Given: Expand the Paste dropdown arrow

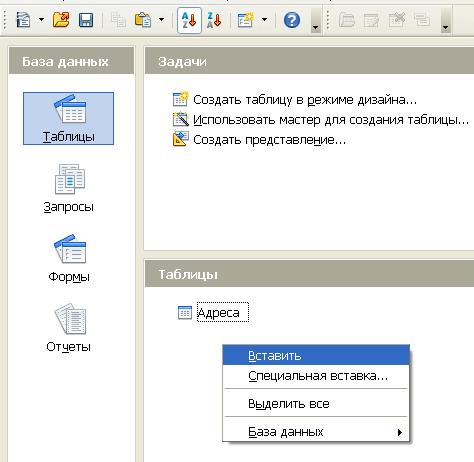Looking at the screenshot, I should tap(161, 20).
